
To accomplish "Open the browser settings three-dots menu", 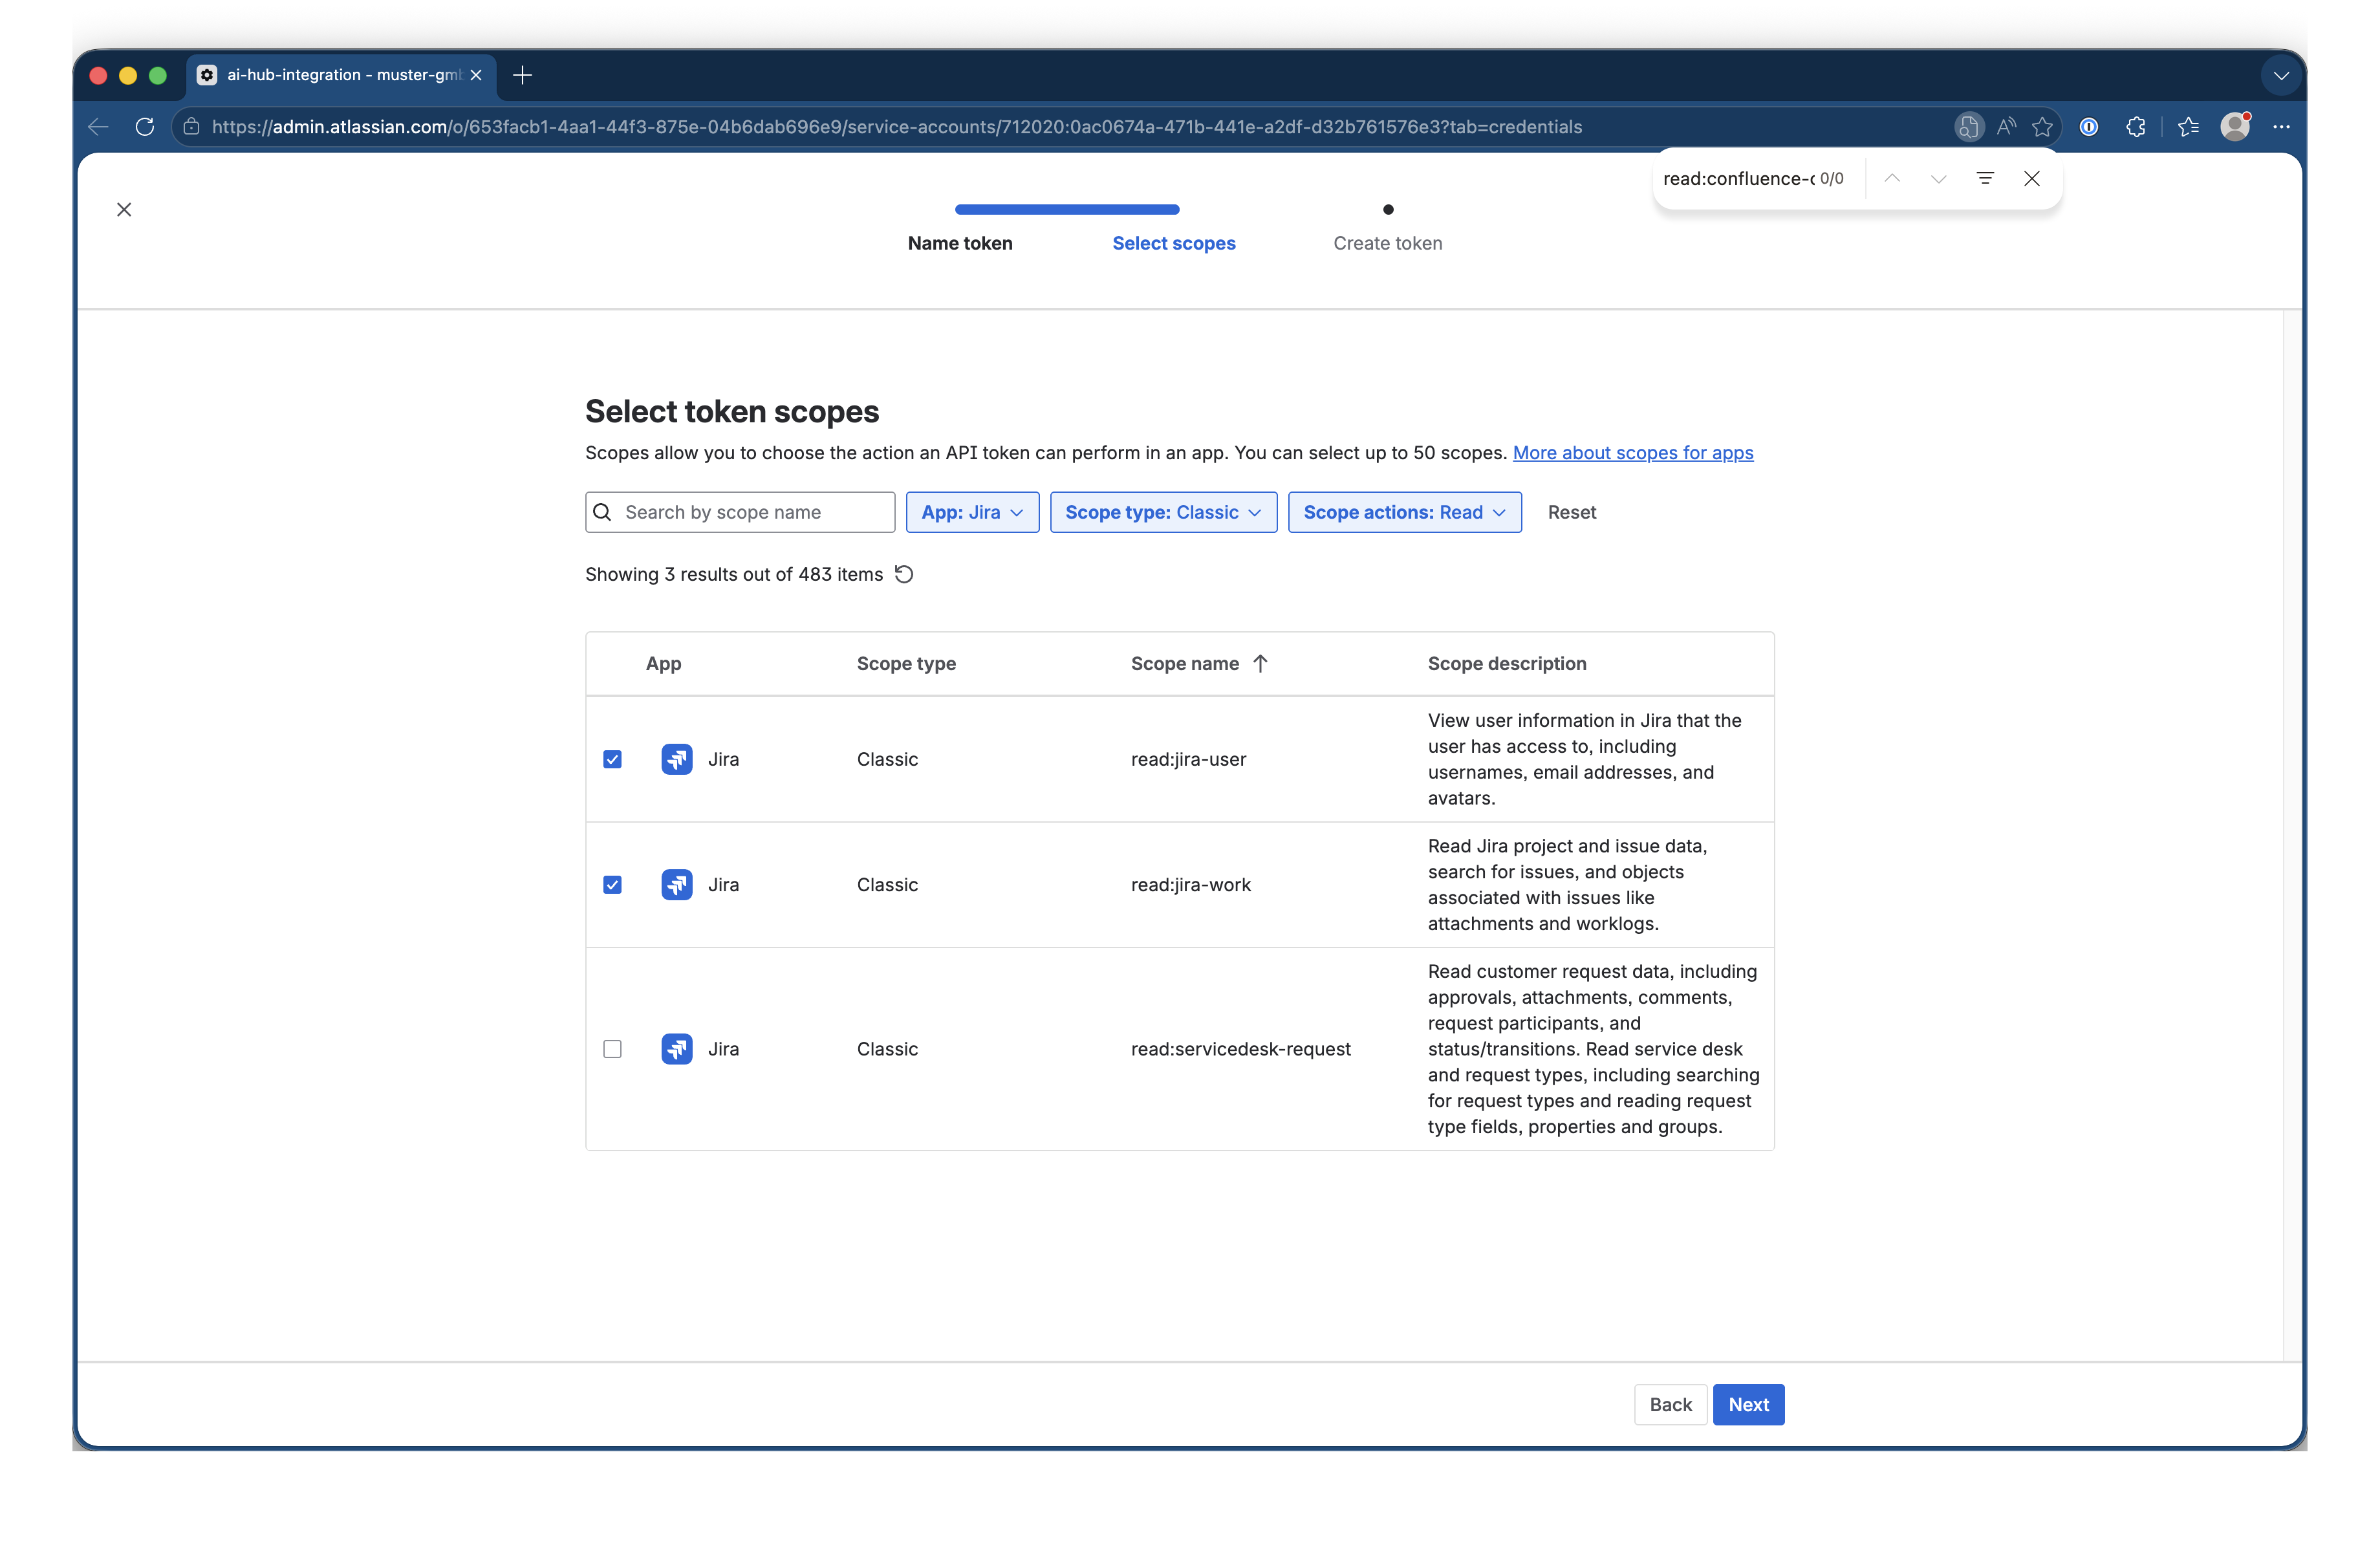I will click(x=2281, y=127).
